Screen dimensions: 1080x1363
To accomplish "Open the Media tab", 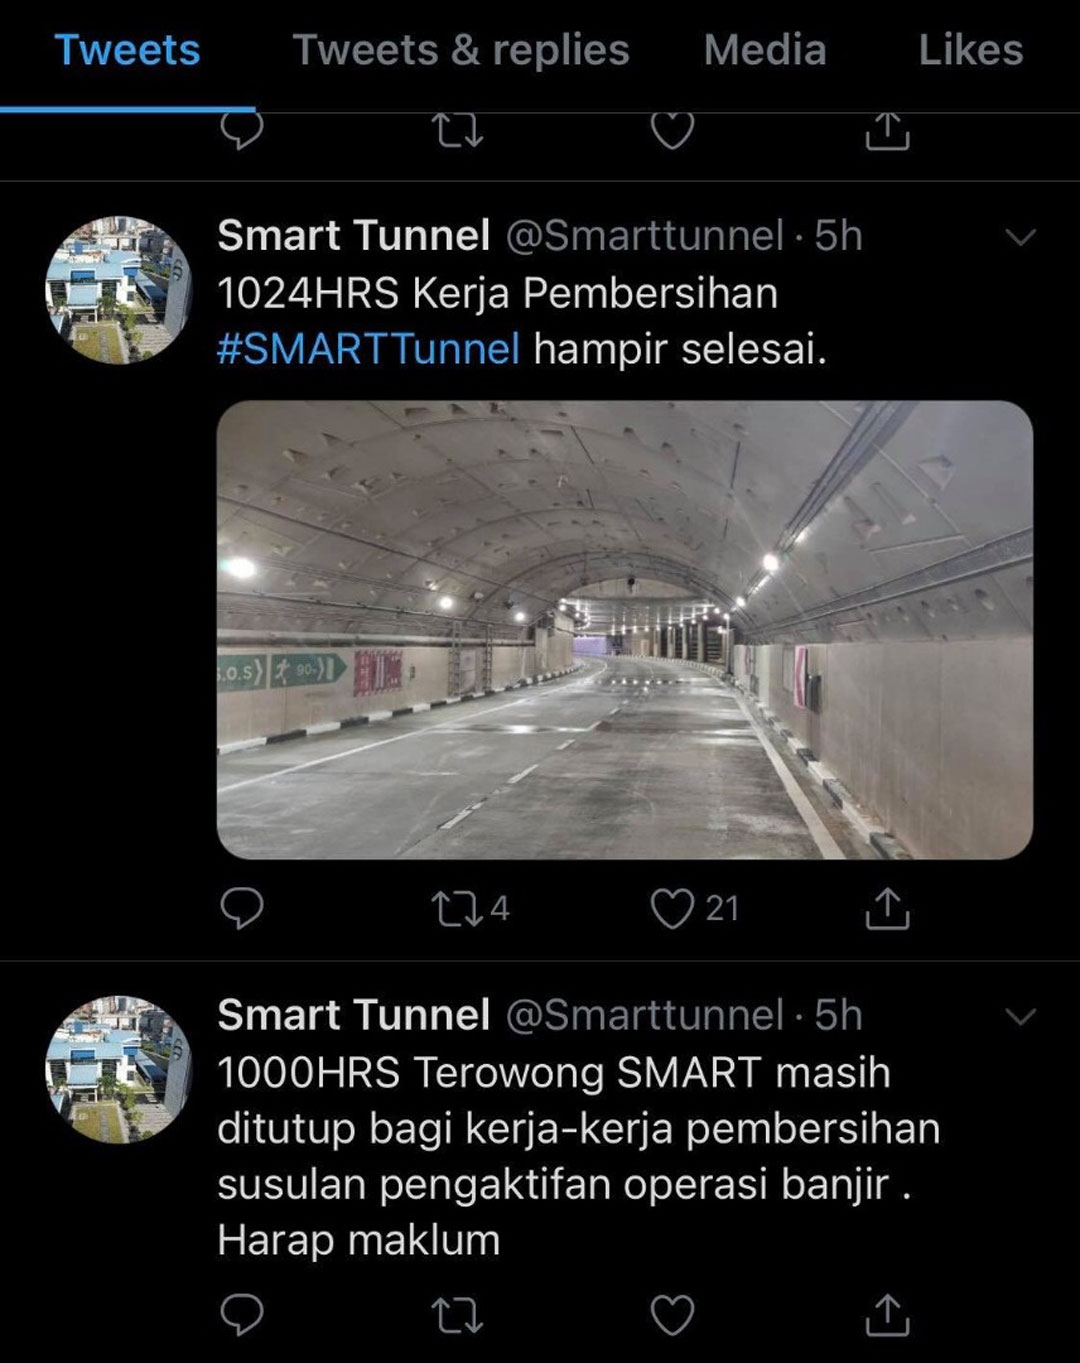I will 765,50.
